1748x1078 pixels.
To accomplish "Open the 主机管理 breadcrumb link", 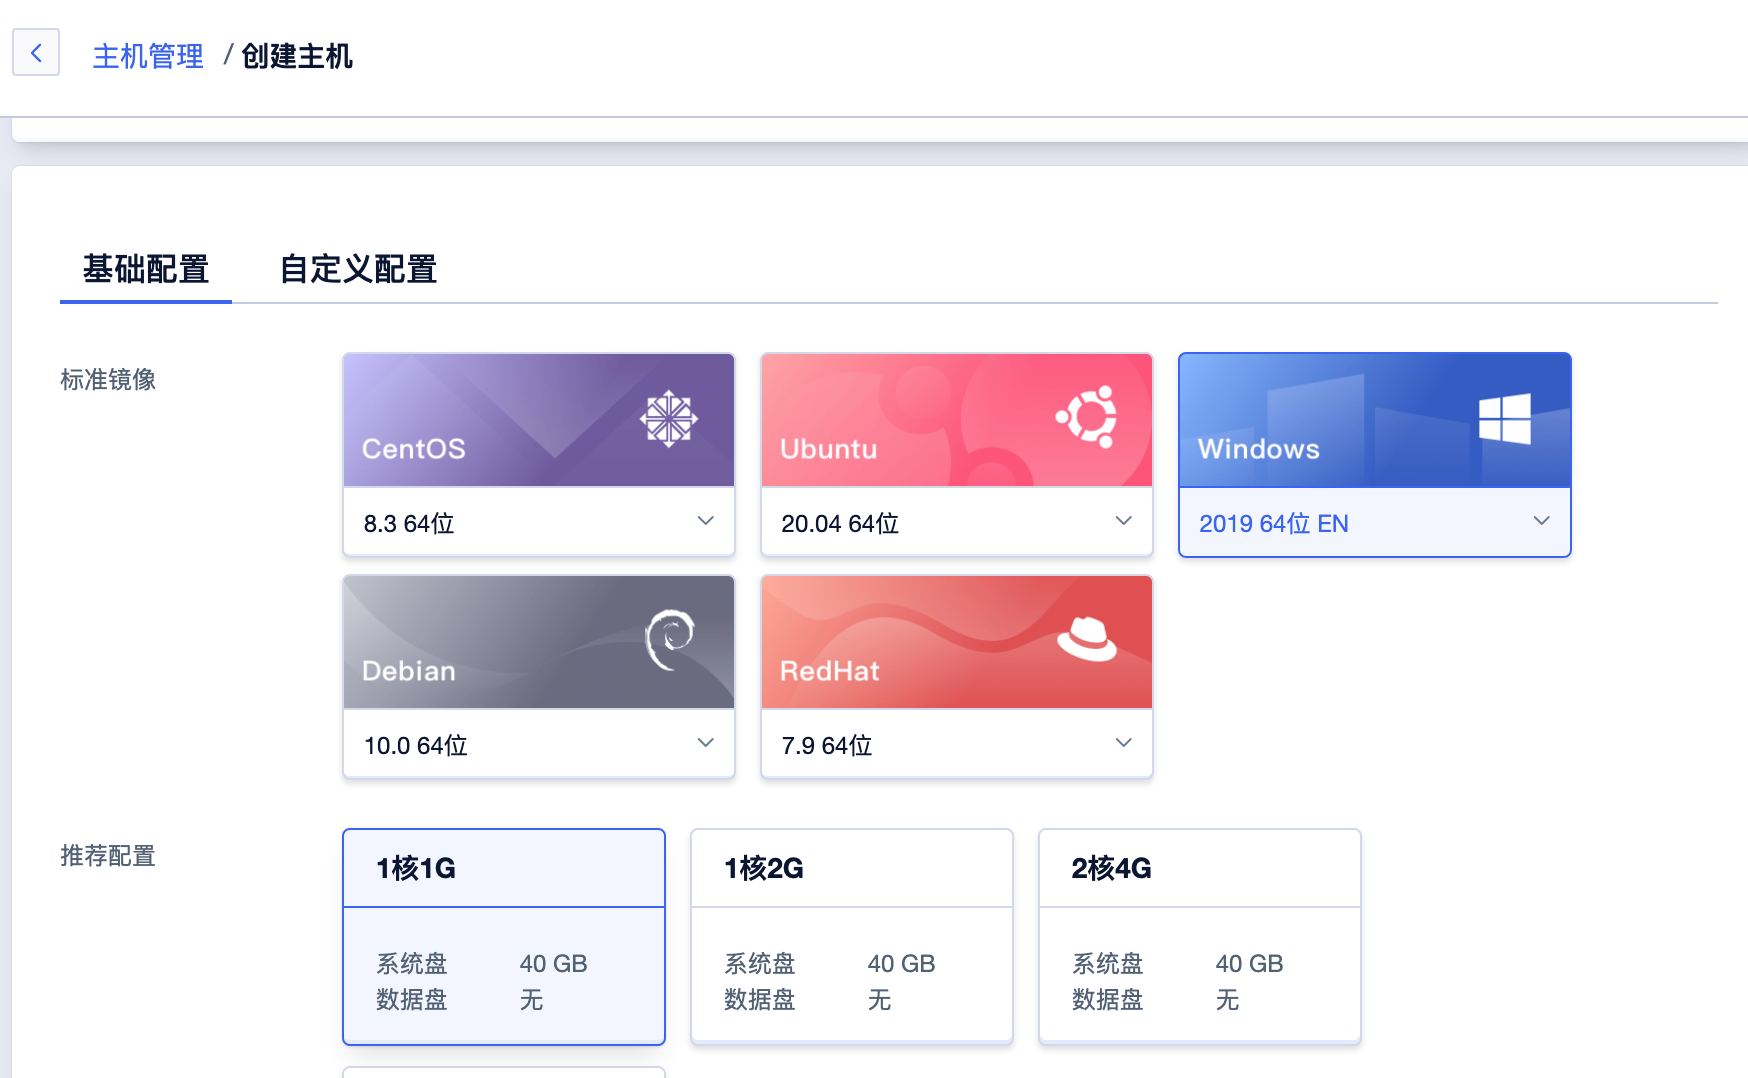I will pyautogui.click(x=148, y=56).
